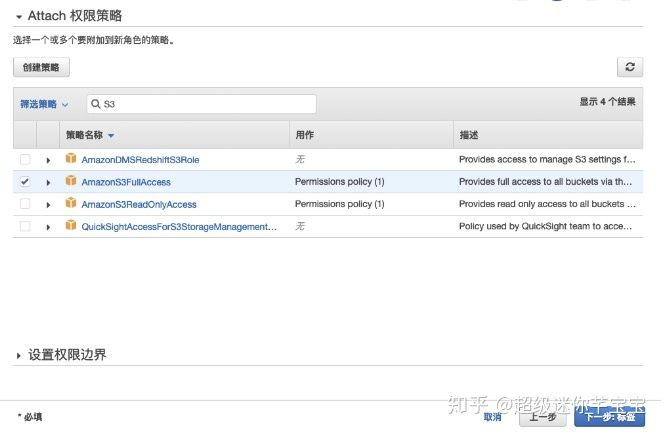Click the 描述 column header
This screenshot has height=434, width=664.
point(469,135)
